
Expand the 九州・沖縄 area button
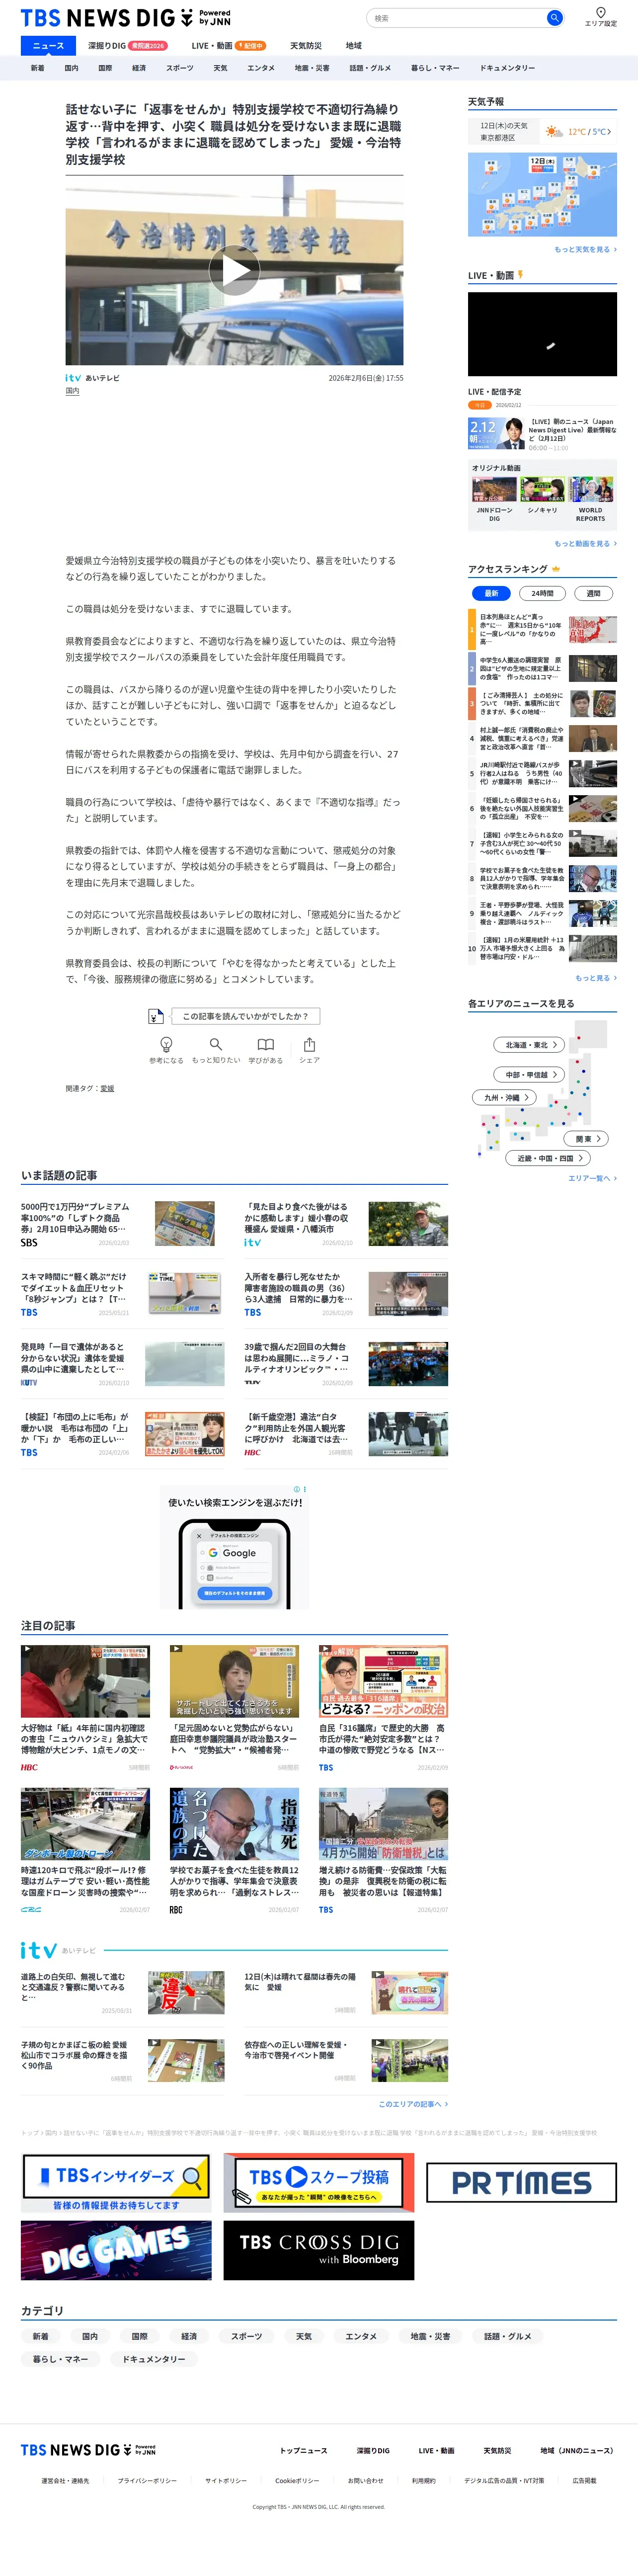pyautogui.click(x=504, y=1098)
